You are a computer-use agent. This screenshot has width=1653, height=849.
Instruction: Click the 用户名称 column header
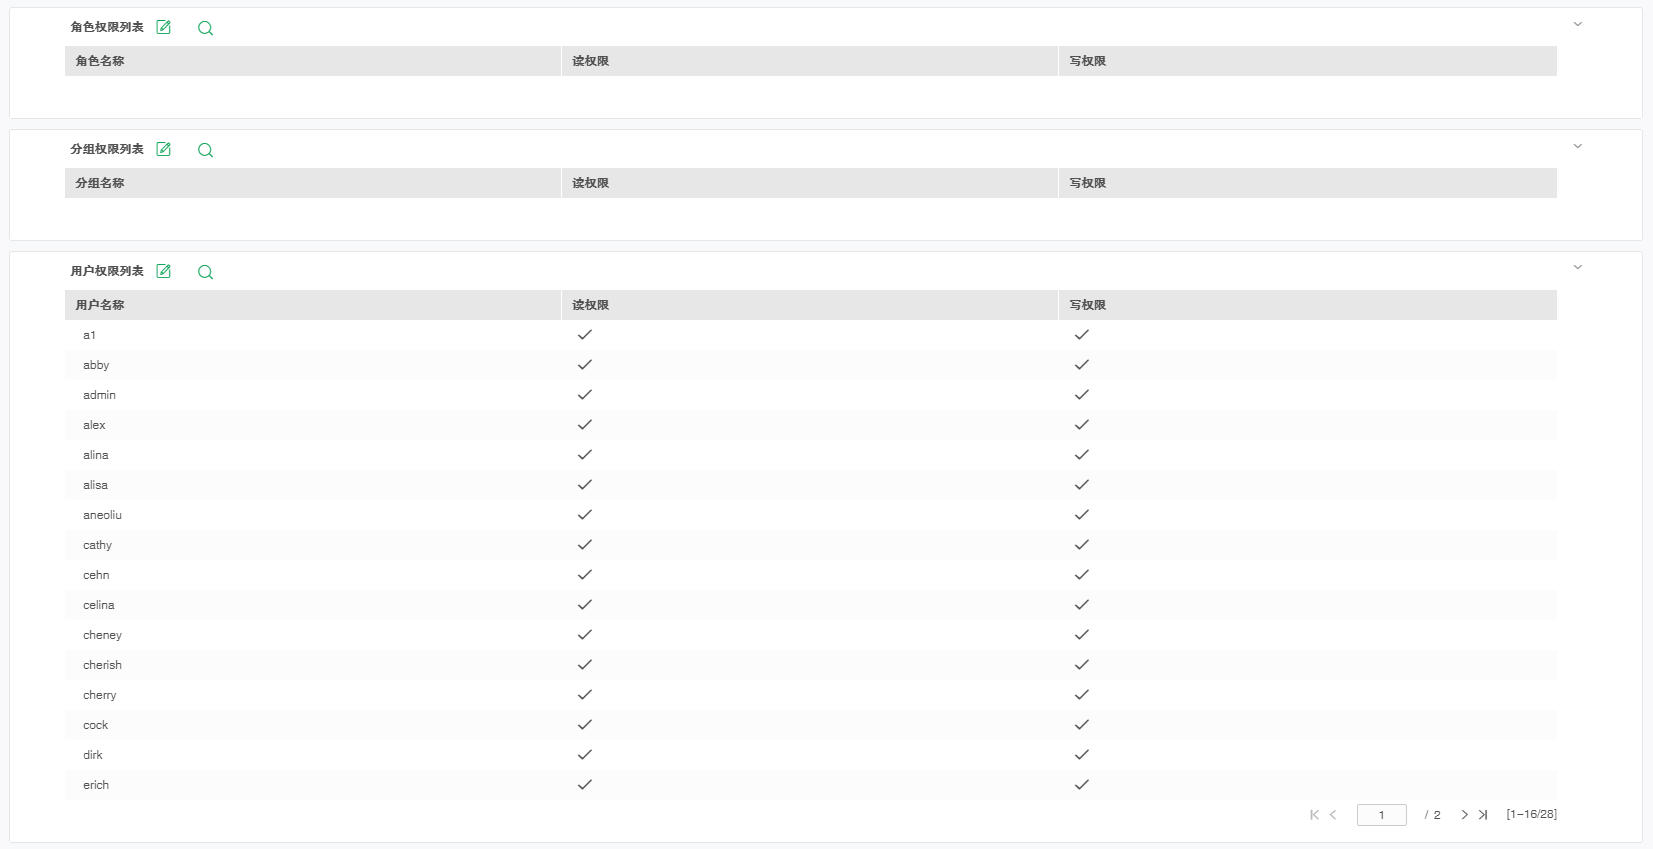pyautogui.click(x=100, y=305)
